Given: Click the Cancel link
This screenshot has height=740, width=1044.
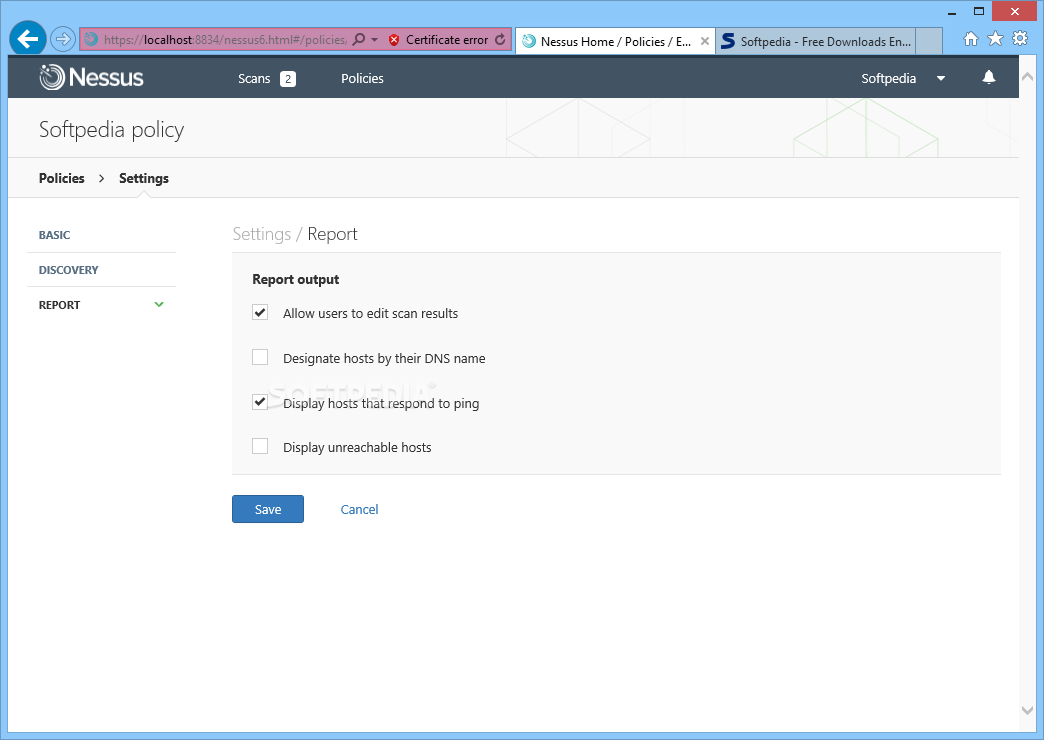Looking at the screenshot, I should (360, 510).
